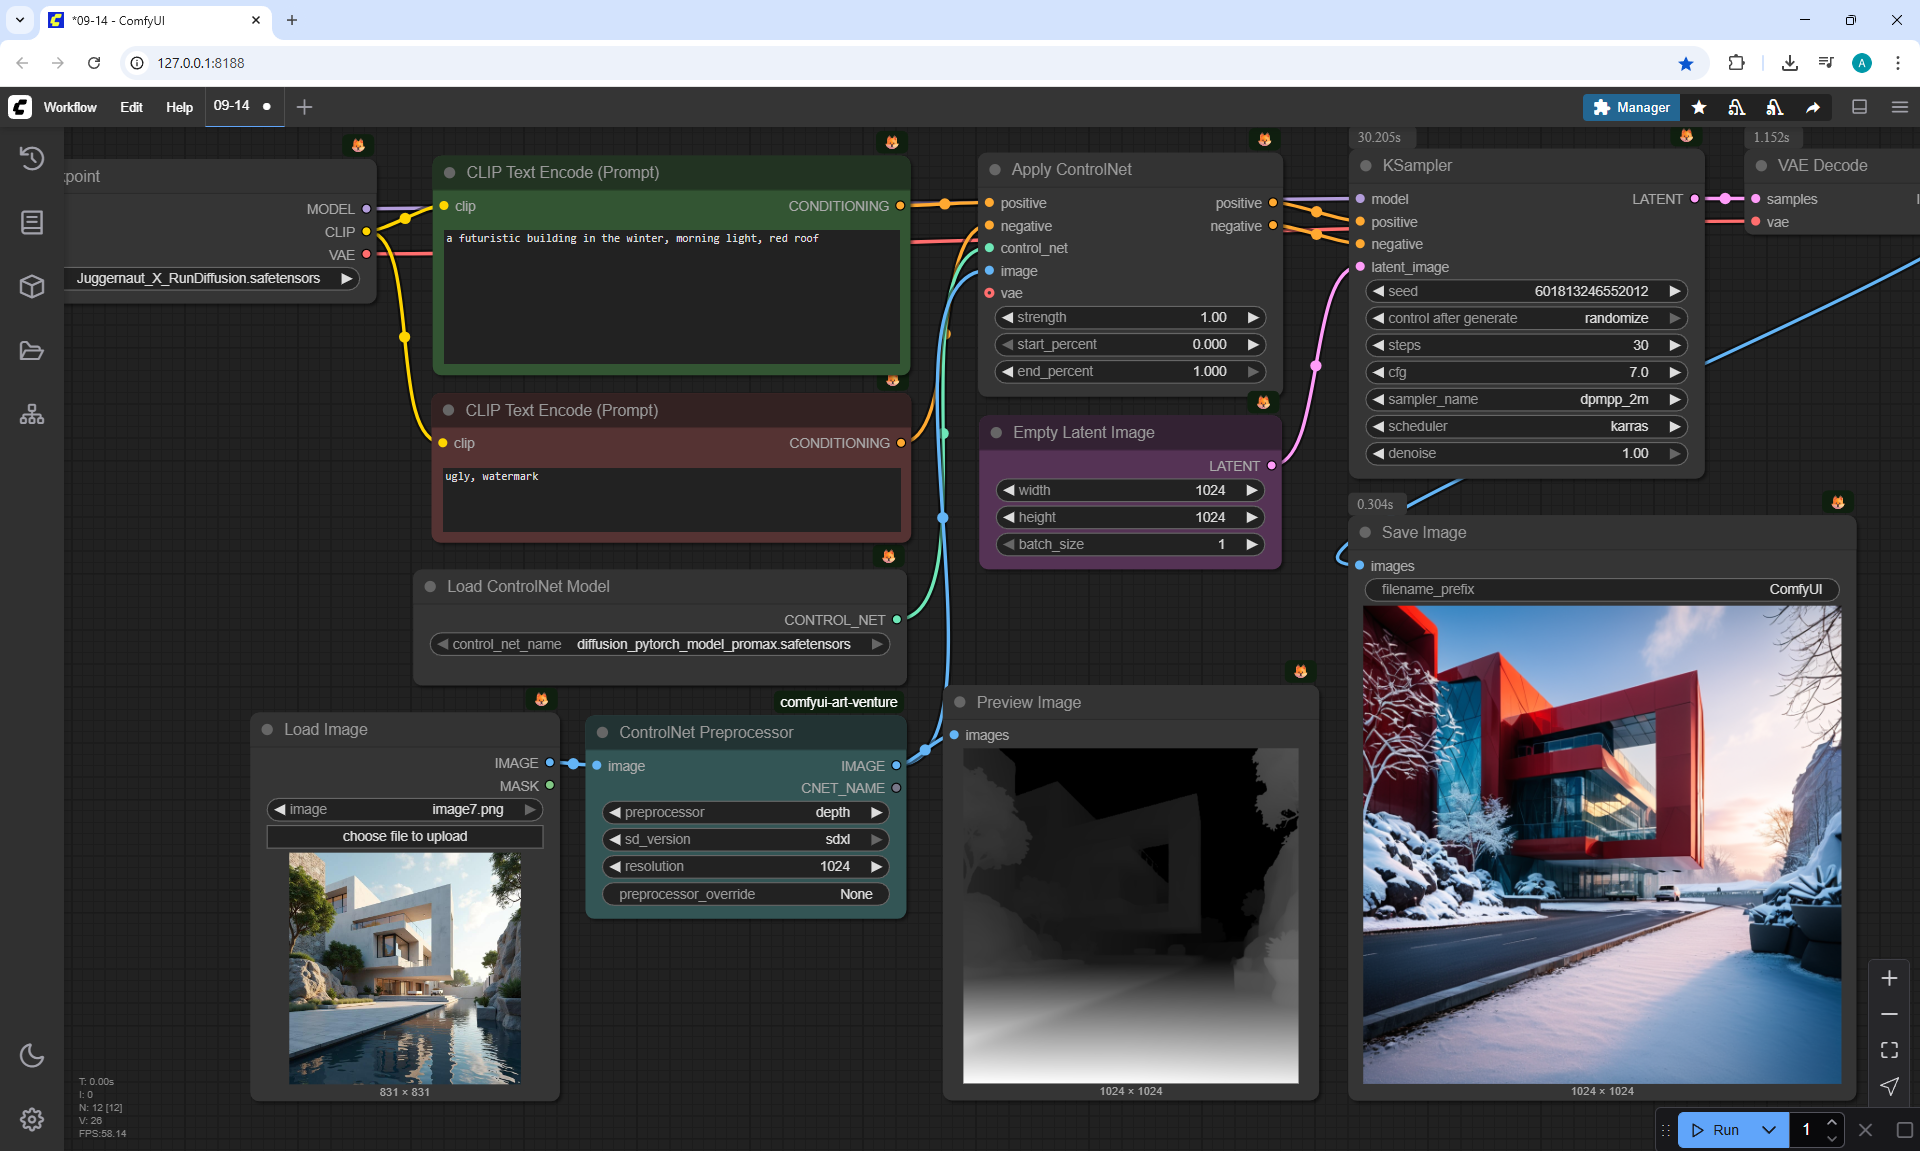This screenshot has height=1151, width=1920.
Task: Zoom in canvas with plus icon
Action: point(1889,978)
